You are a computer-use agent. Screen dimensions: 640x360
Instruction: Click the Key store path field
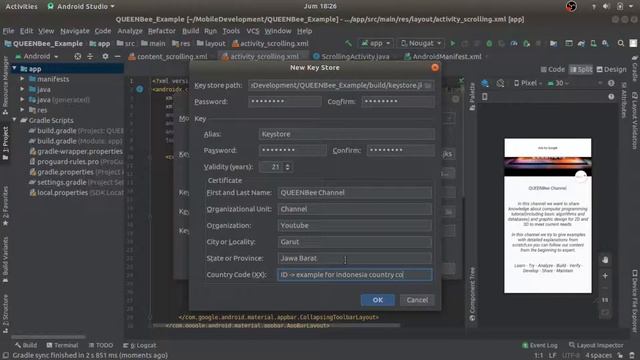[x=336, y=85]
